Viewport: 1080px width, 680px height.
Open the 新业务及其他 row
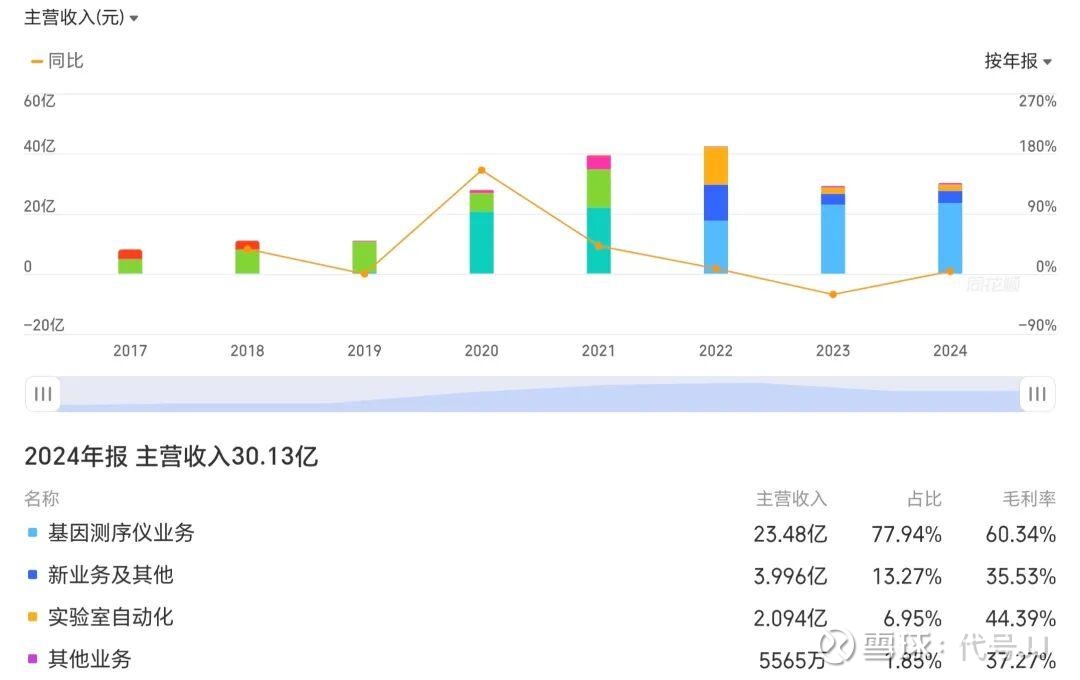110,576
